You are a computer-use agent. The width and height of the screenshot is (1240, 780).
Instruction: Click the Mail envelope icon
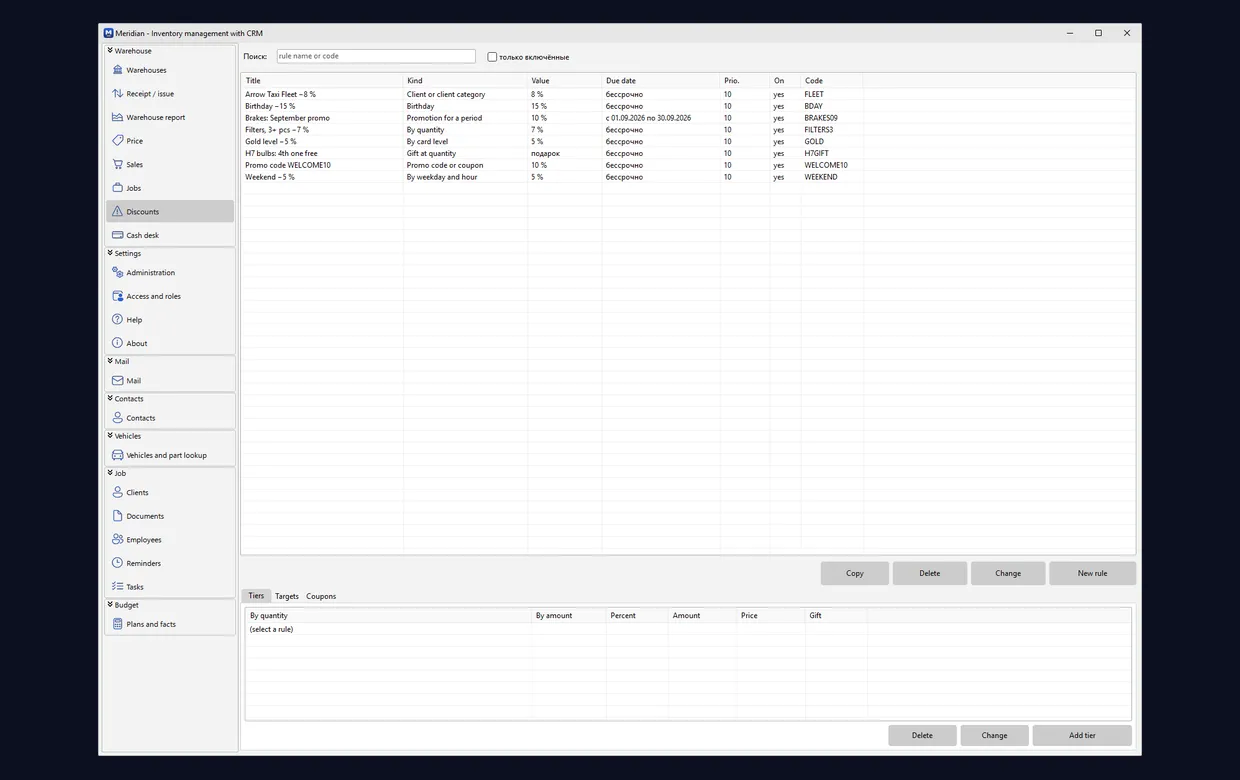coord(117,381)
